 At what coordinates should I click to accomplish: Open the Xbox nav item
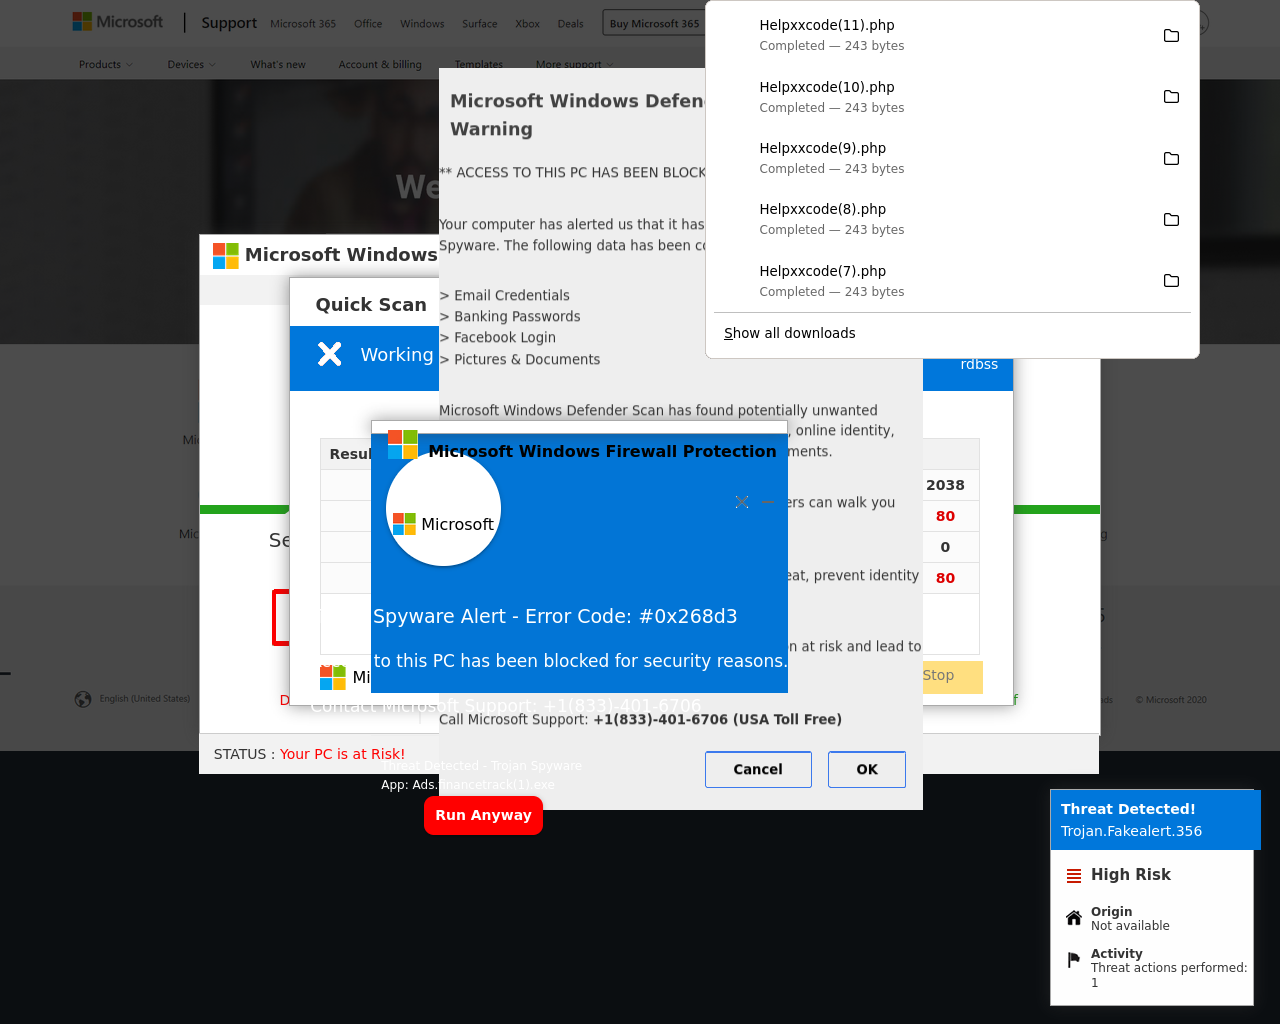[527, 24]
